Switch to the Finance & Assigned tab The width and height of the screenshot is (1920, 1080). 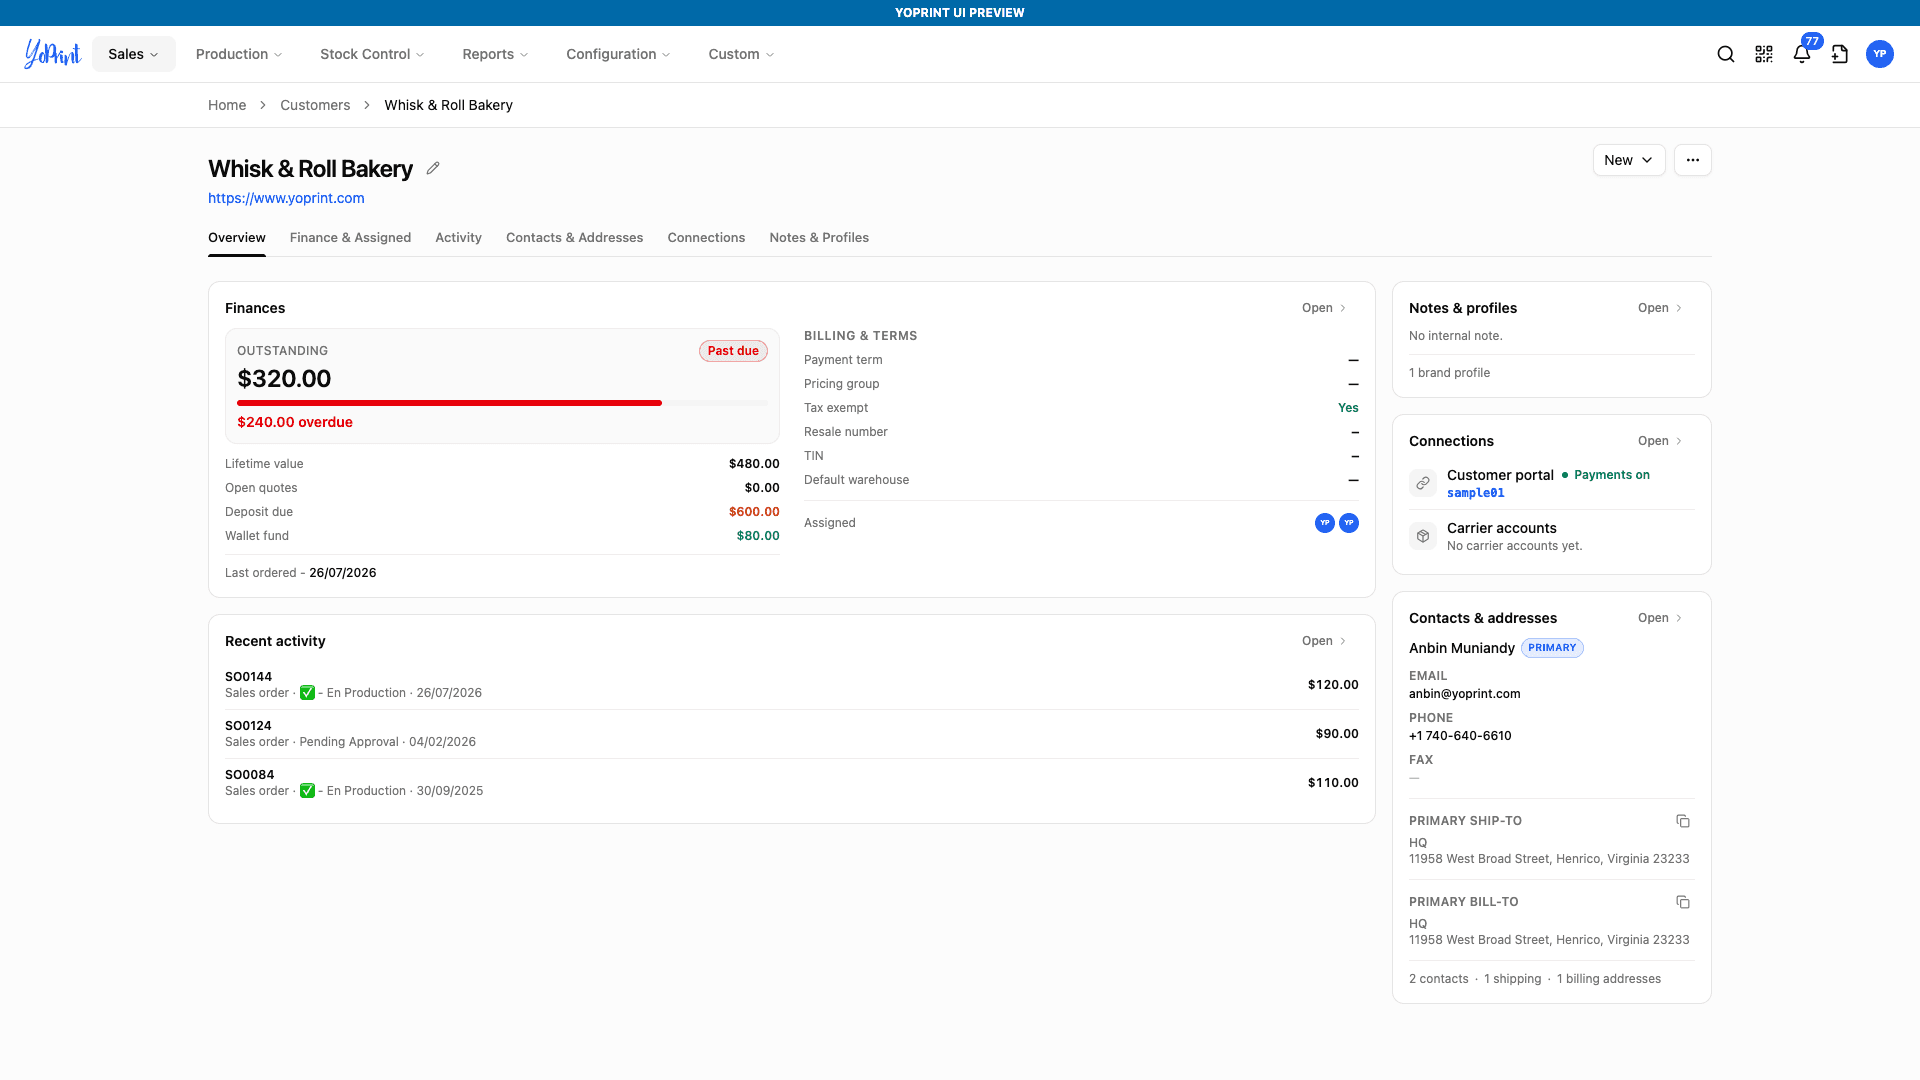pos(350,238)
